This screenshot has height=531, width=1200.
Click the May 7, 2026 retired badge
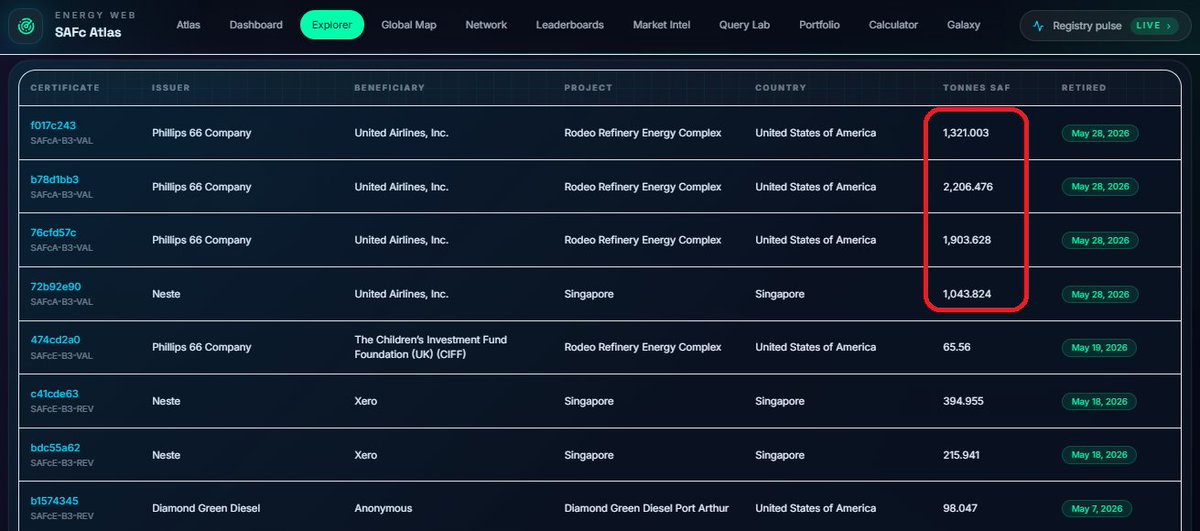(x=1097, y=508)
